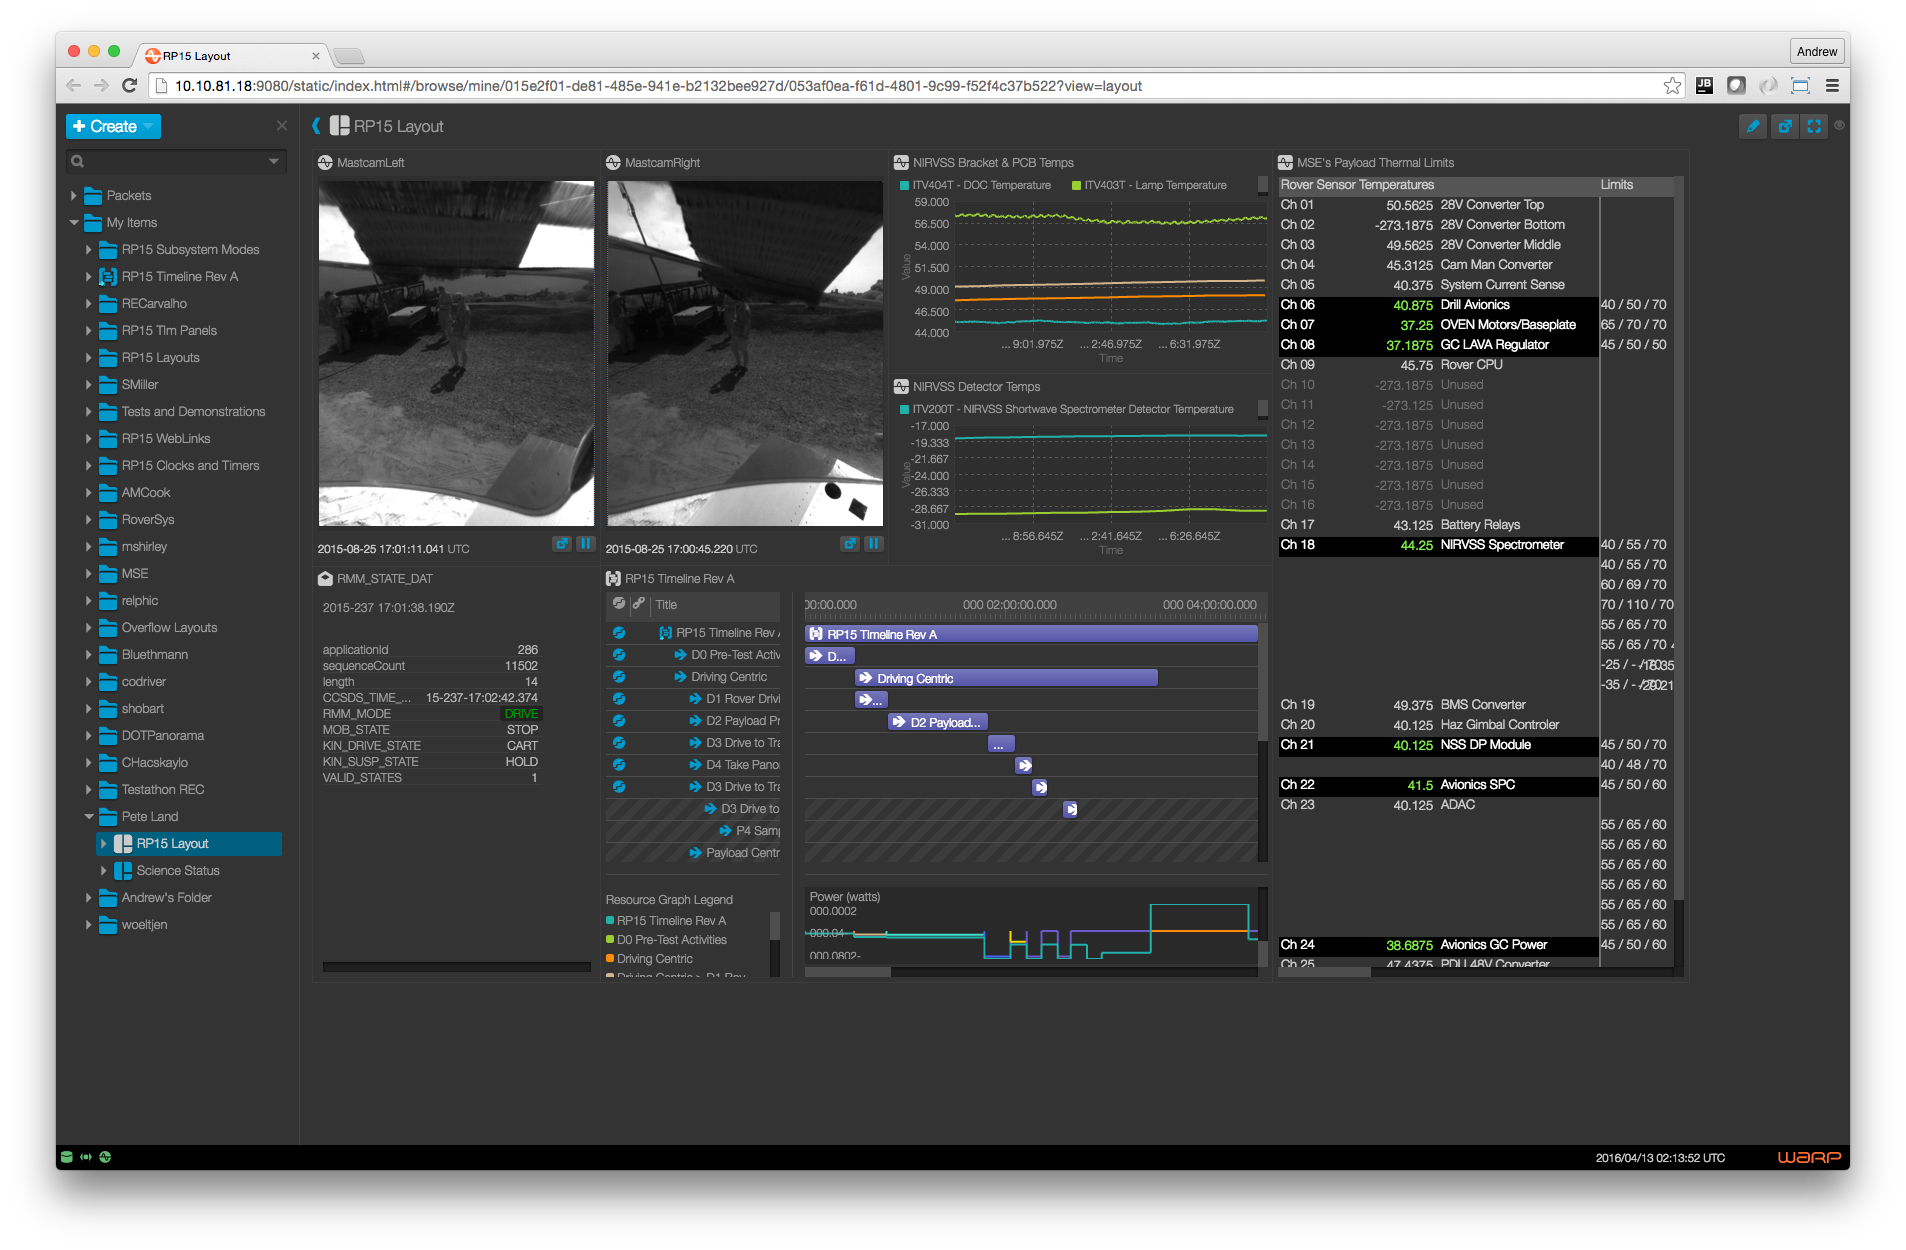Viewport: 1906px width, 1250px height.
Task: Pop out the MastcamLeft image in new window
Action: (x=562, y=544)
